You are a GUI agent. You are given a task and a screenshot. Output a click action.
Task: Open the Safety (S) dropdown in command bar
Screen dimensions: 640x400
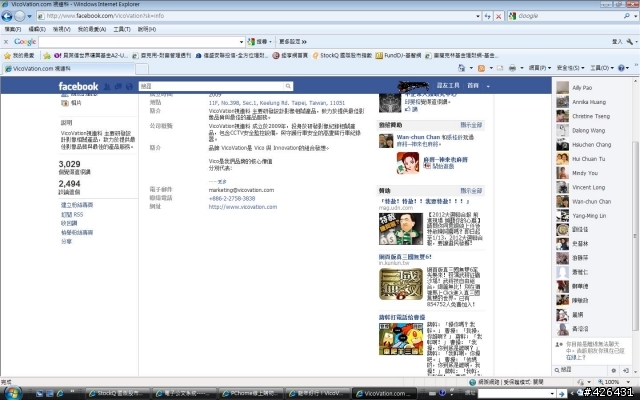pos(570,68)
